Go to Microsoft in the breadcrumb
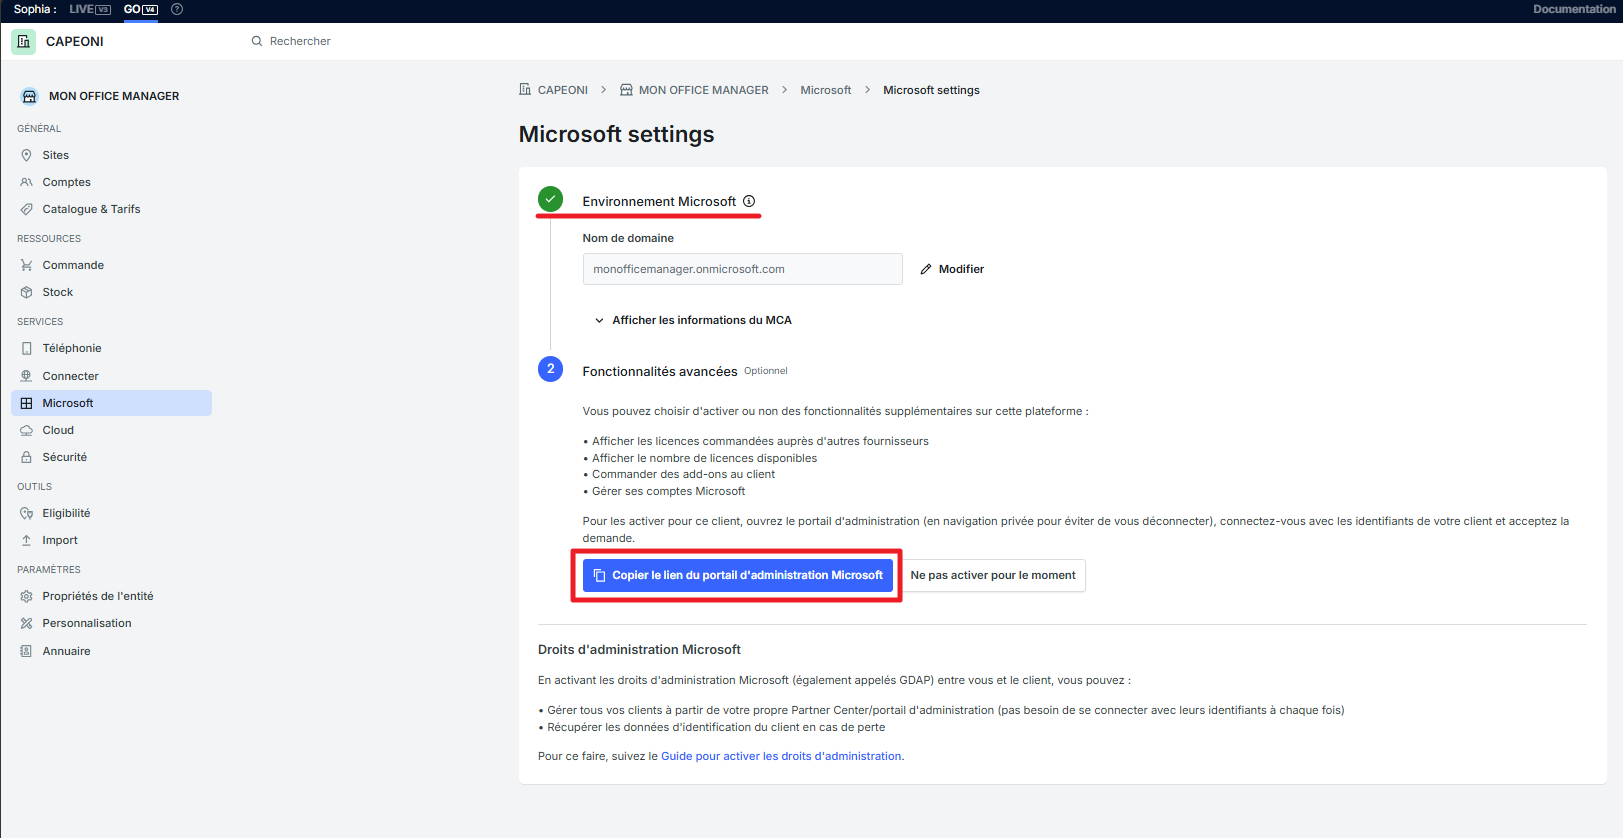Screen dimensions: 1623x838 (826, 90)
